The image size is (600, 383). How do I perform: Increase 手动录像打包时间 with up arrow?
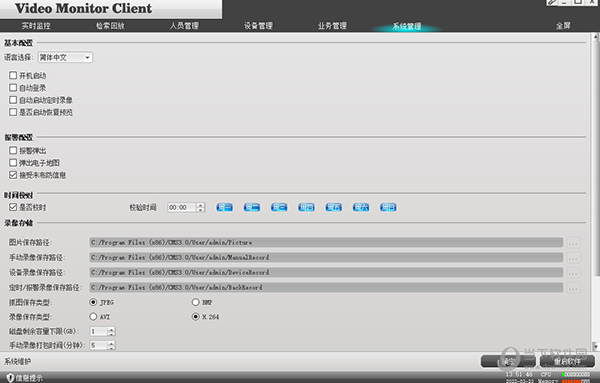[x=111, y=343]
